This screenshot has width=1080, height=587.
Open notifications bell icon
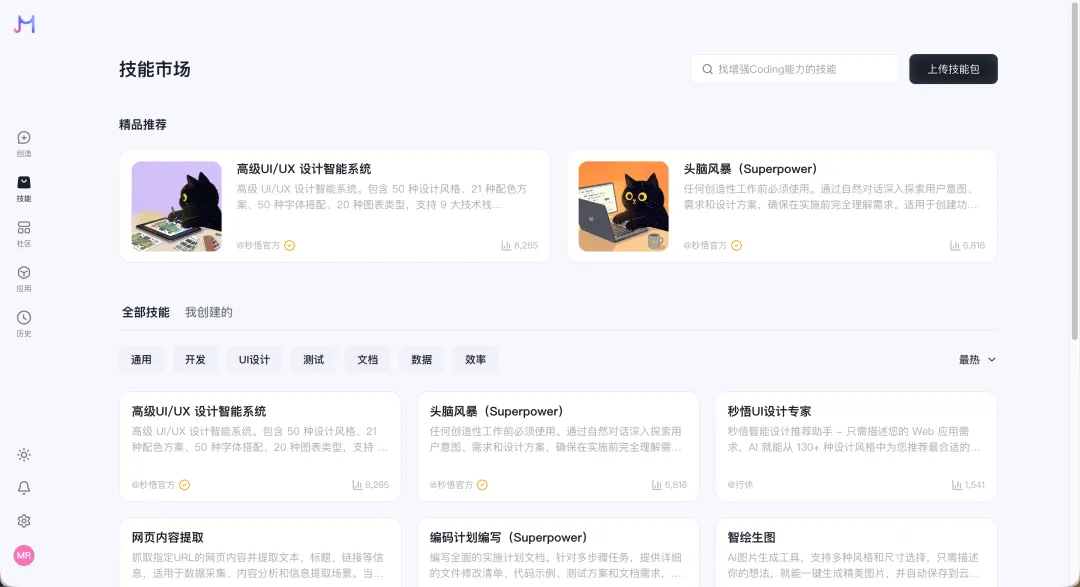click(24, 488)
